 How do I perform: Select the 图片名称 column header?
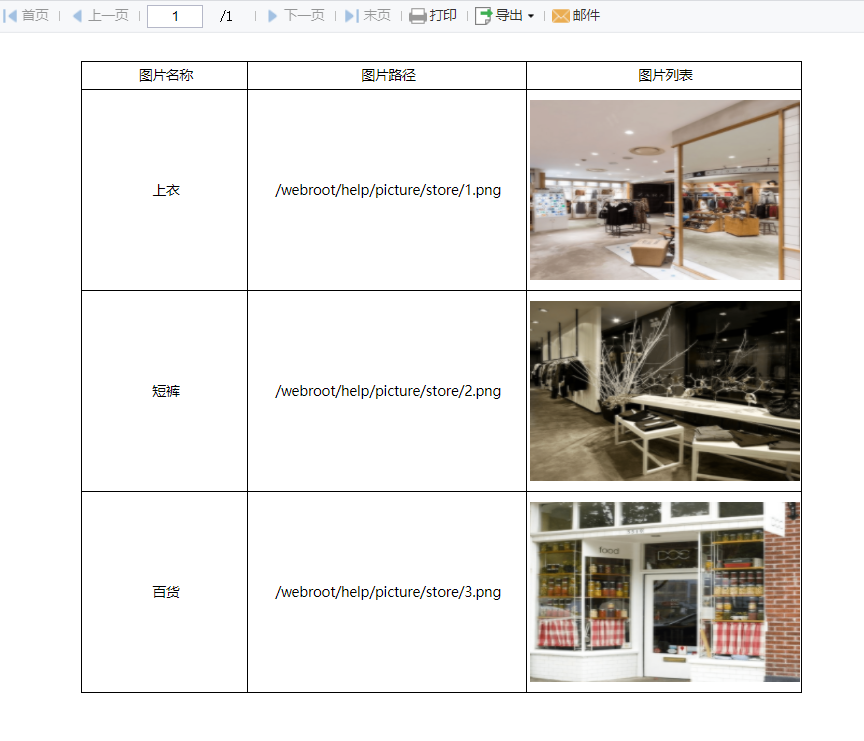point(165,75)
